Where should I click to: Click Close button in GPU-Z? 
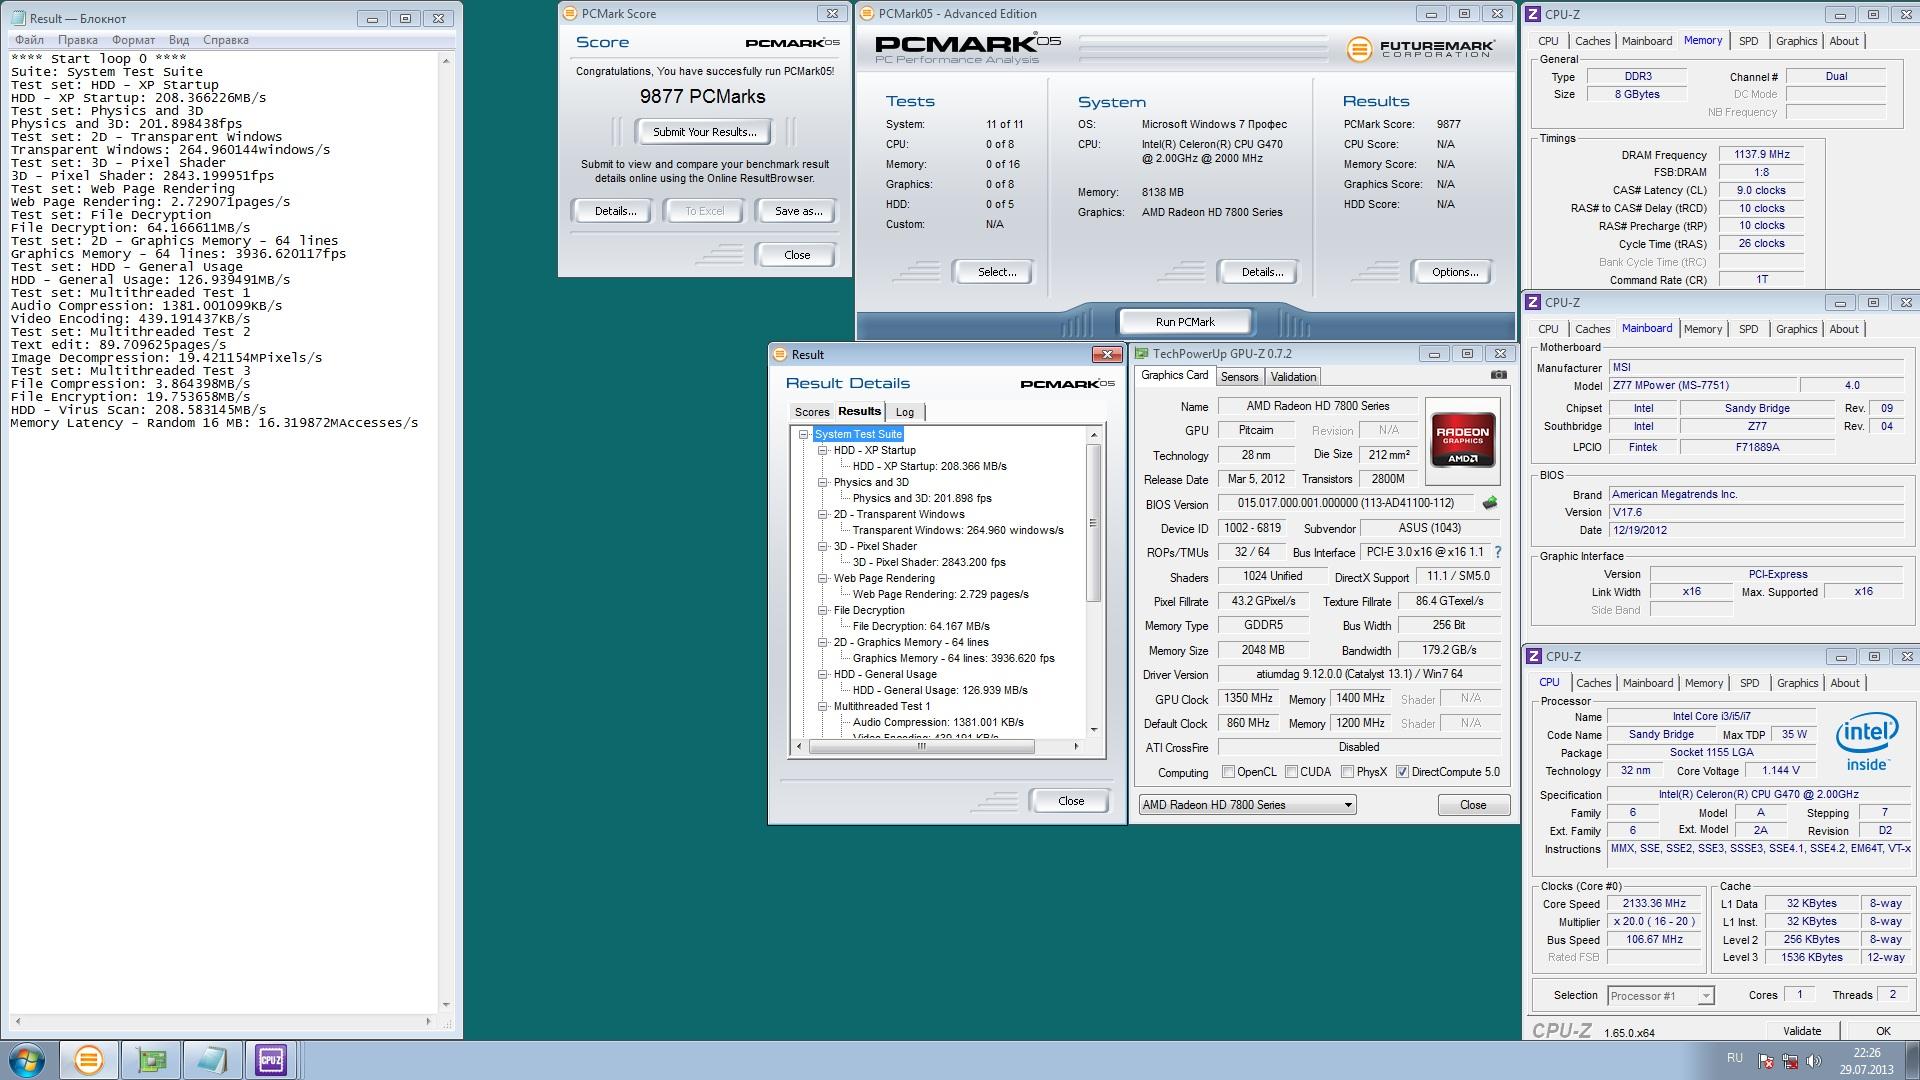tap(1473, 805)
